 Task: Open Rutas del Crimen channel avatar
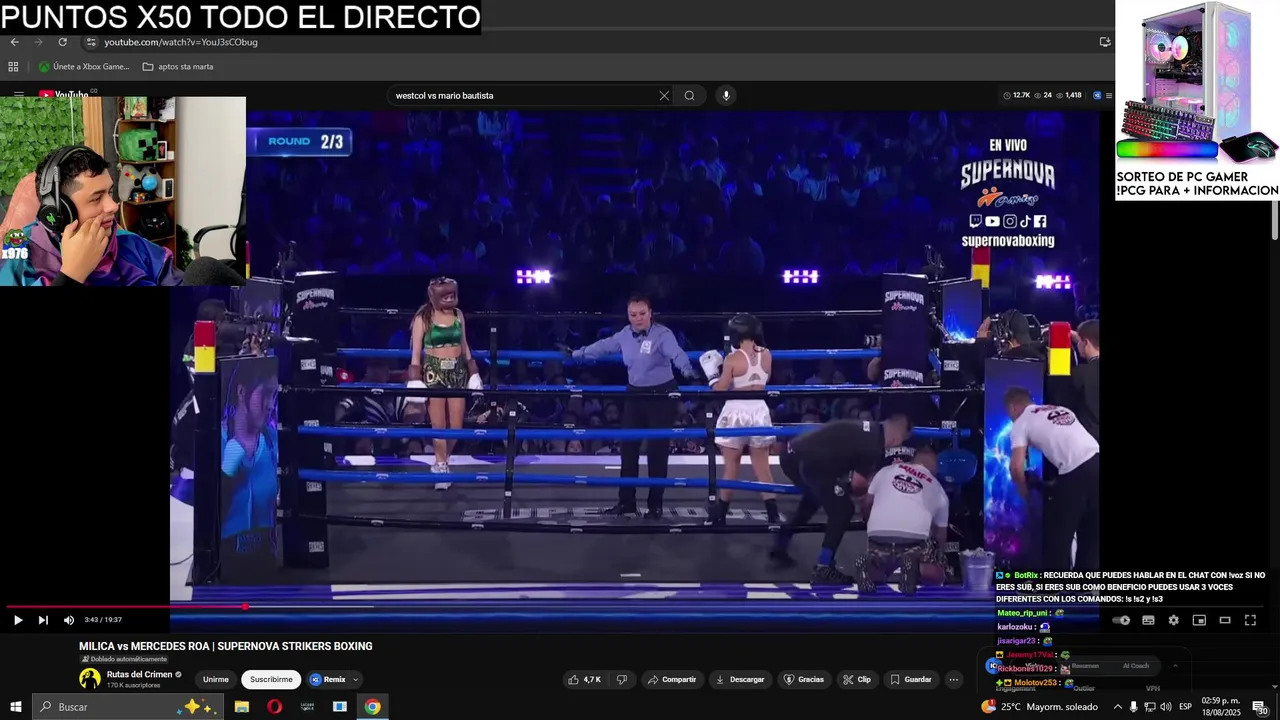(89, 679)
